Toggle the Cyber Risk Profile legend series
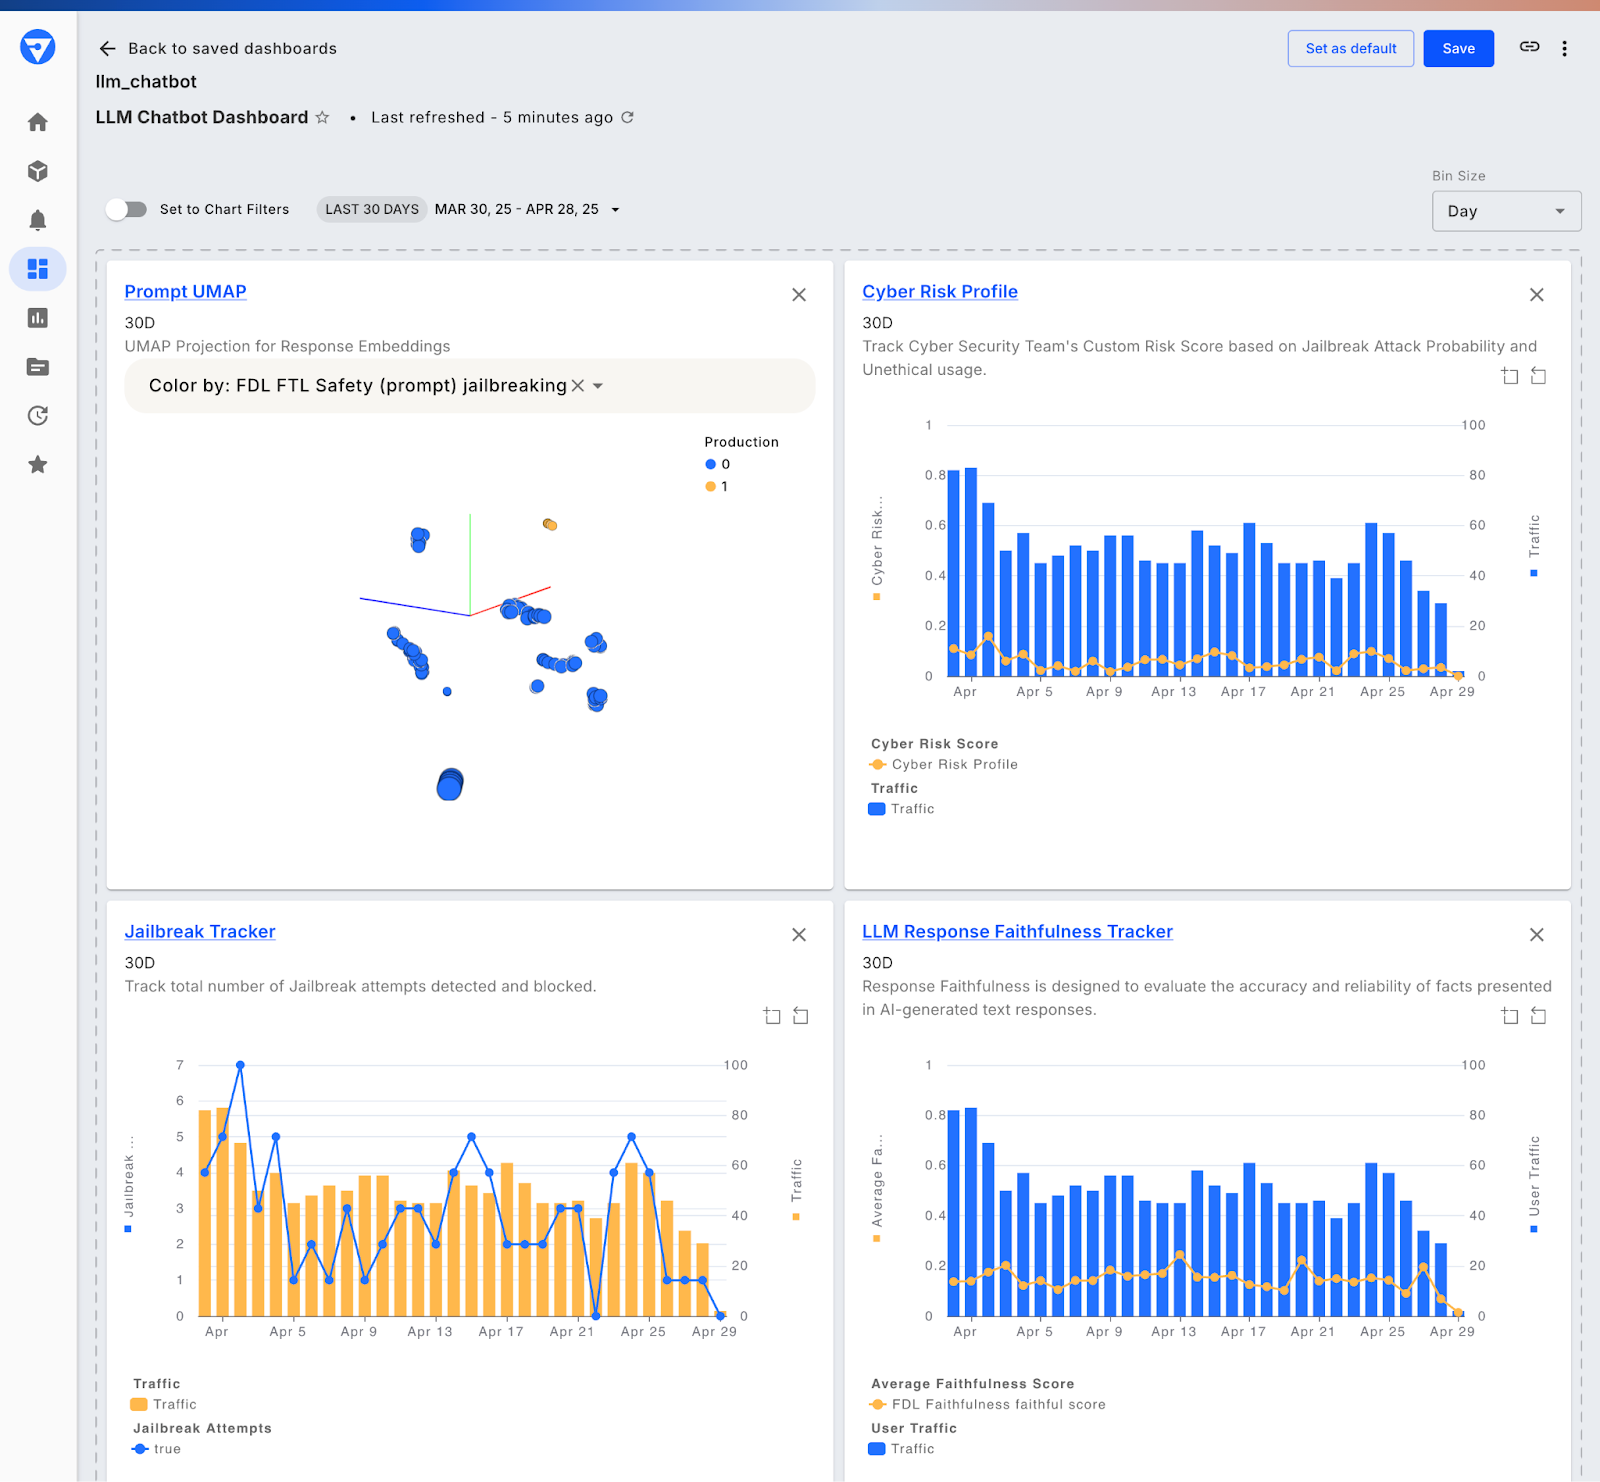The width and height of the screenshot is (1600, 1482). (x=953, y=764)
